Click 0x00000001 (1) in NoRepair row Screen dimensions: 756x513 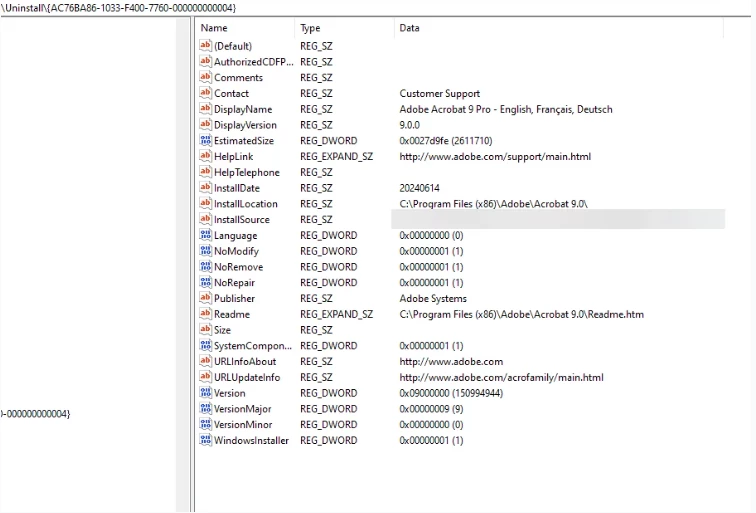pyautogui.click(x=431, y=283)
